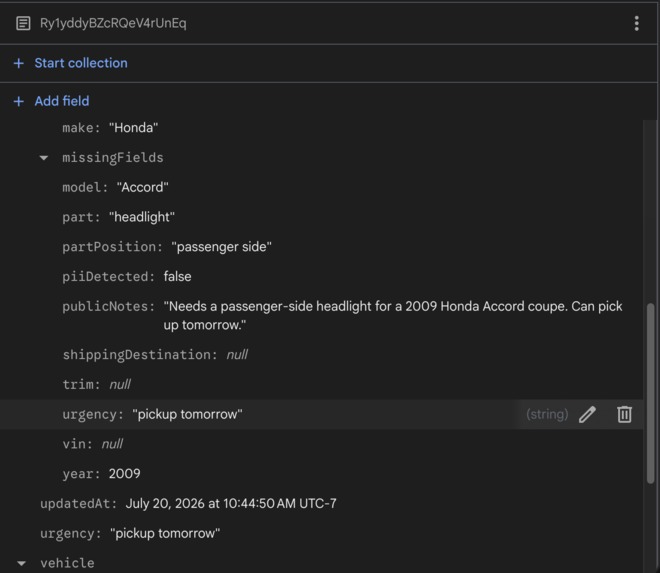Select the partPosition value "passenger side"
This screenshot has height=573, width=660.
[x=221, y=247]
